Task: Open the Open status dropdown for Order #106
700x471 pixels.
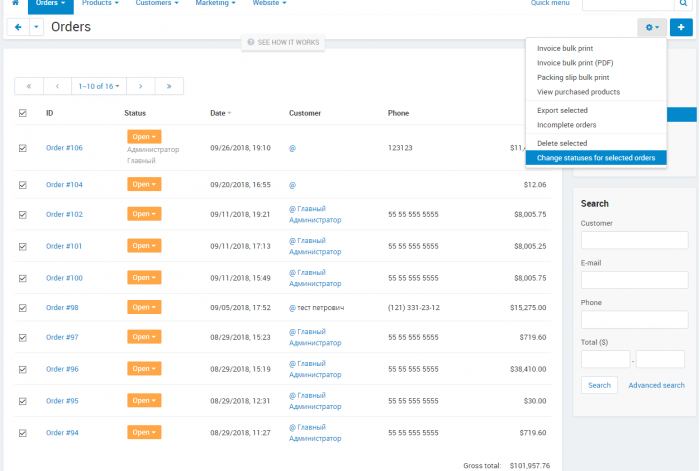Action: tap(144, 137)
